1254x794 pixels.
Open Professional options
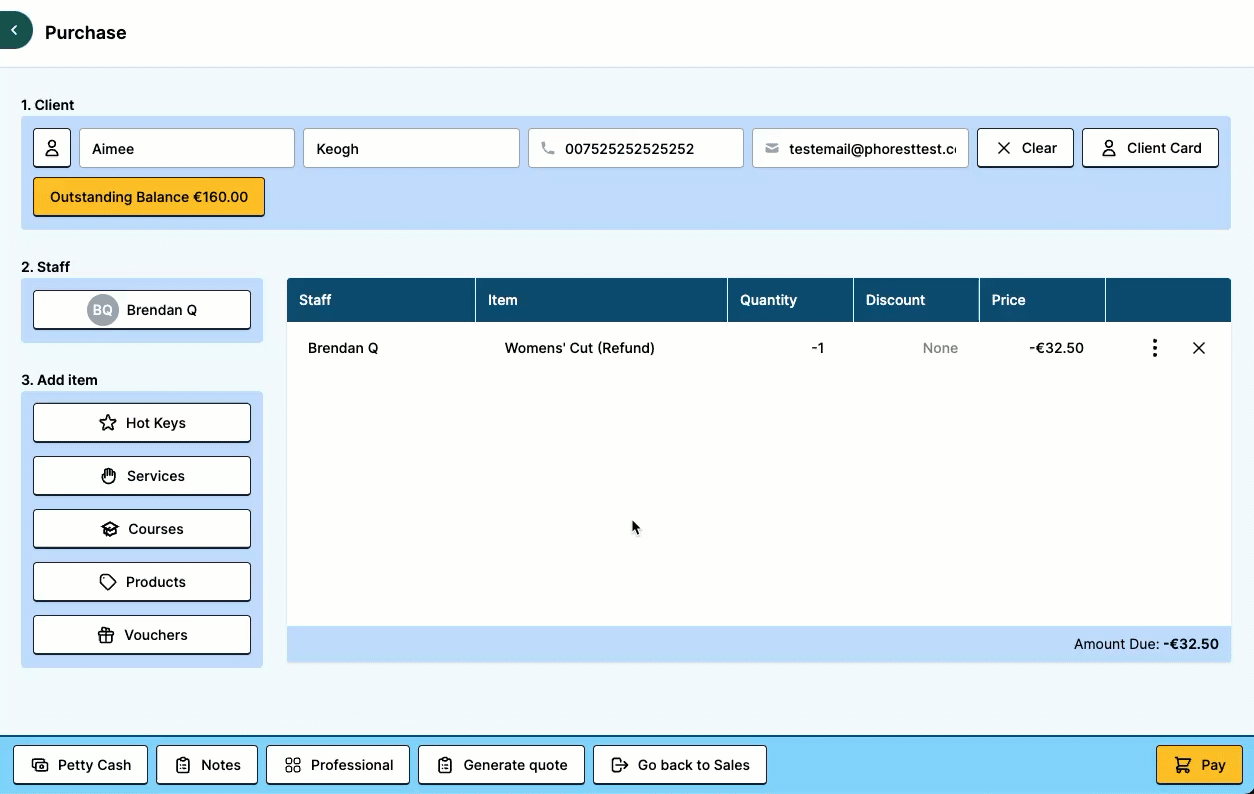coord(338,765)
